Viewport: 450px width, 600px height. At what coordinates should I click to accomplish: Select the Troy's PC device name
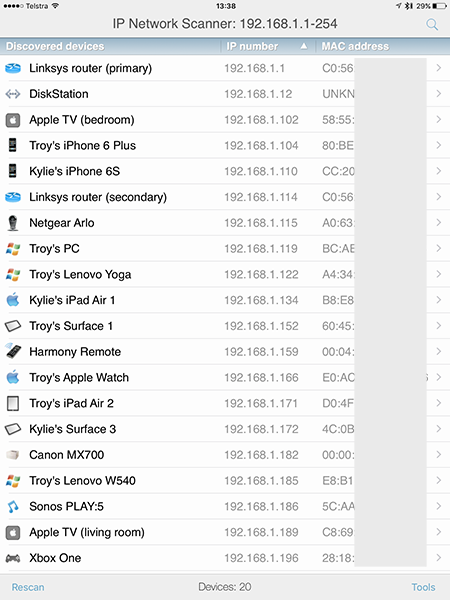point(54,249)
